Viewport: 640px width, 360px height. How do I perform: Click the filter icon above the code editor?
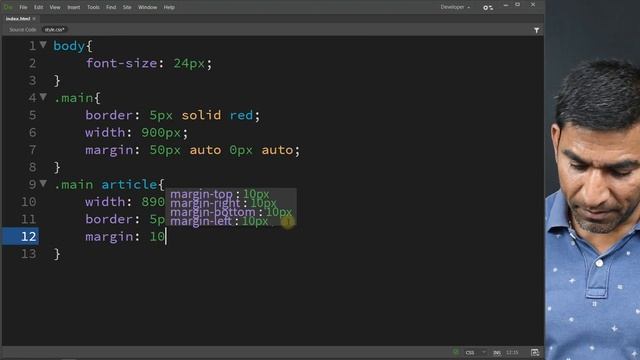click(x=536, y=30)
